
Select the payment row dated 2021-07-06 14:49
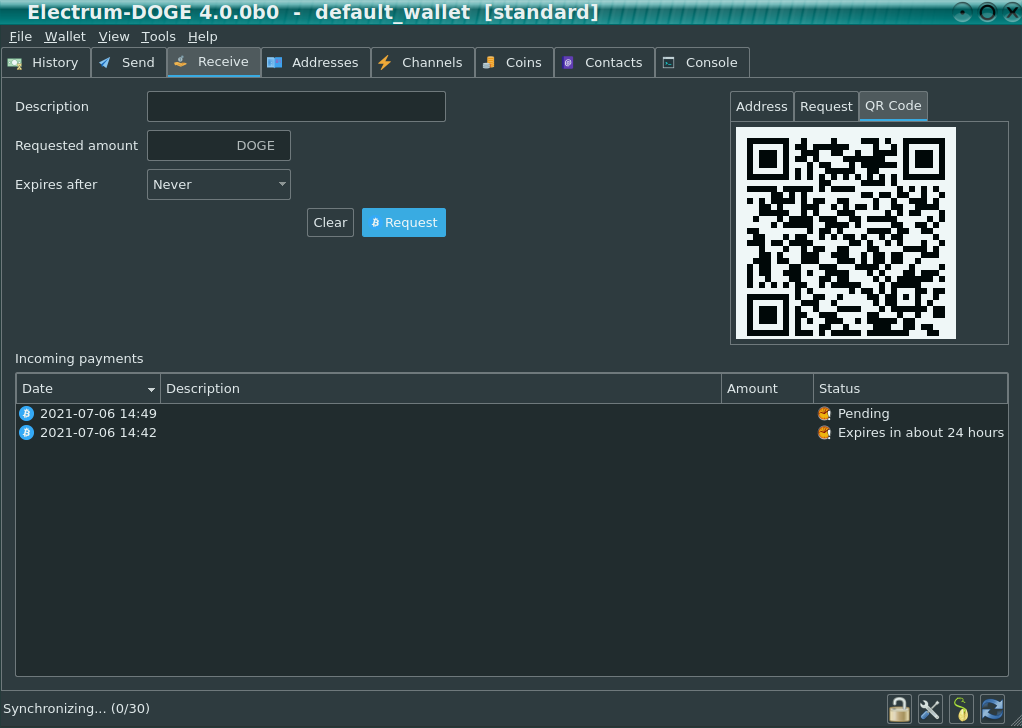click(x=512, y=413)
